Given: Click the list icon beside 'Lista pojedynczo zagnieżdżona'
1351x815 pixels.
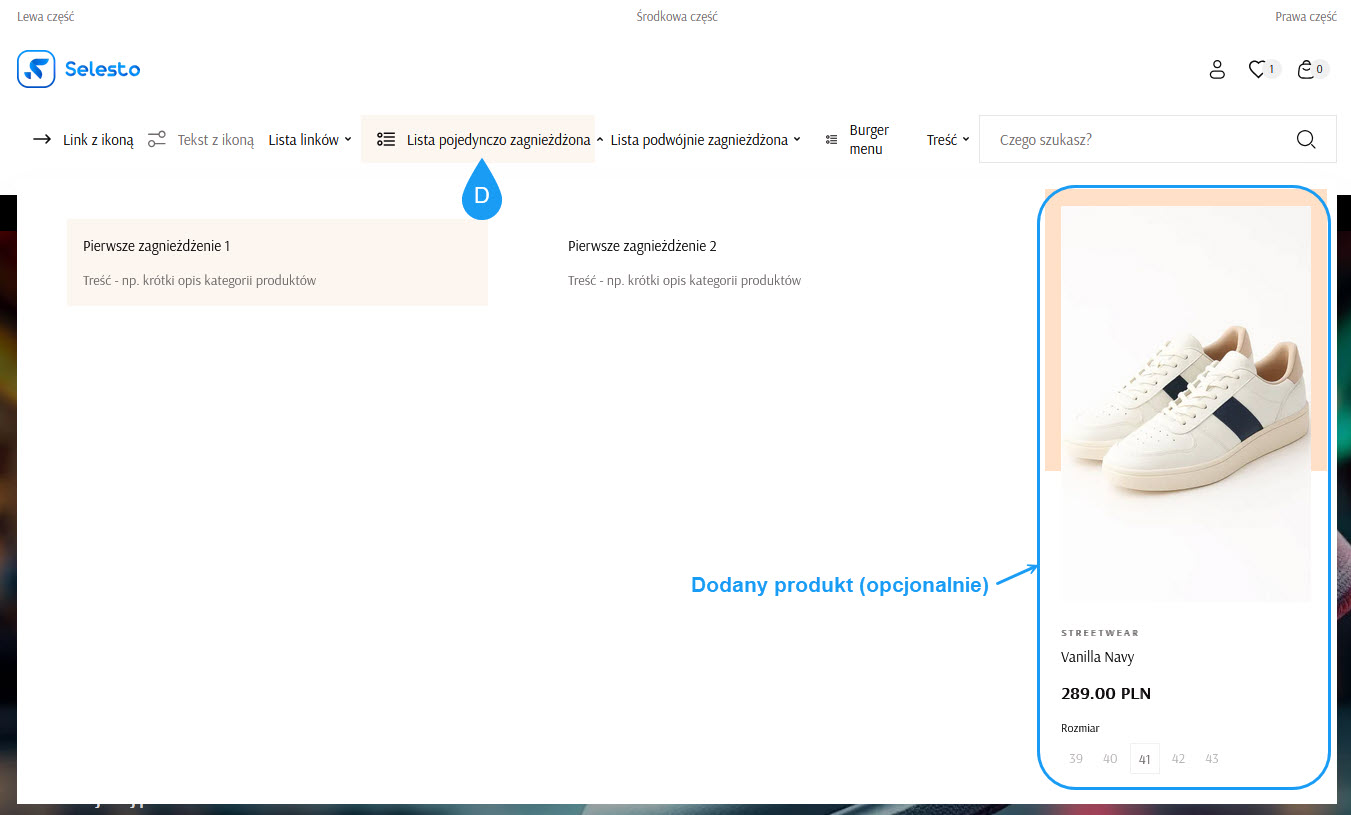Looking at the screenshot, I should [386, 139].
